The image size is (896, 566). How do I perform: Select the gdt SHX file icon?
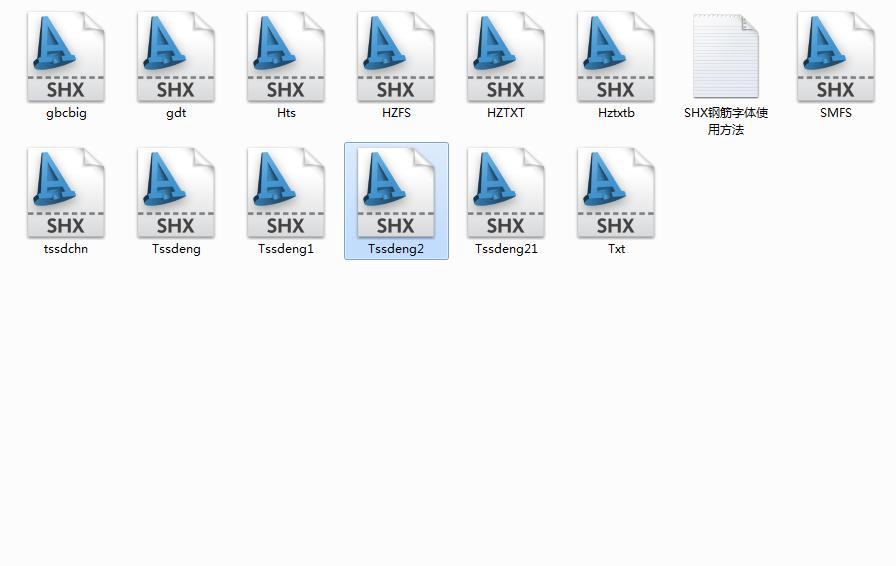[x=176, y=57]
